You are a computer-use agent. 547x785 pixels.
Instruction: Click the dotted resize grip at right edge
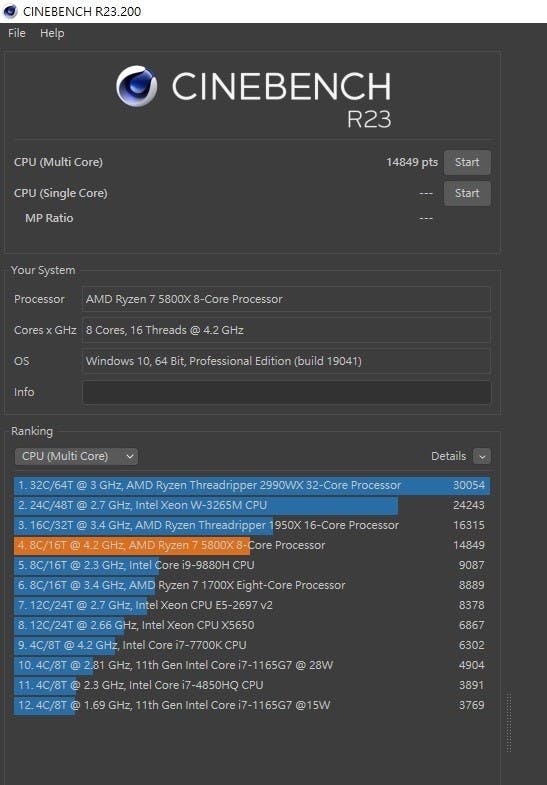click(509, 723)
